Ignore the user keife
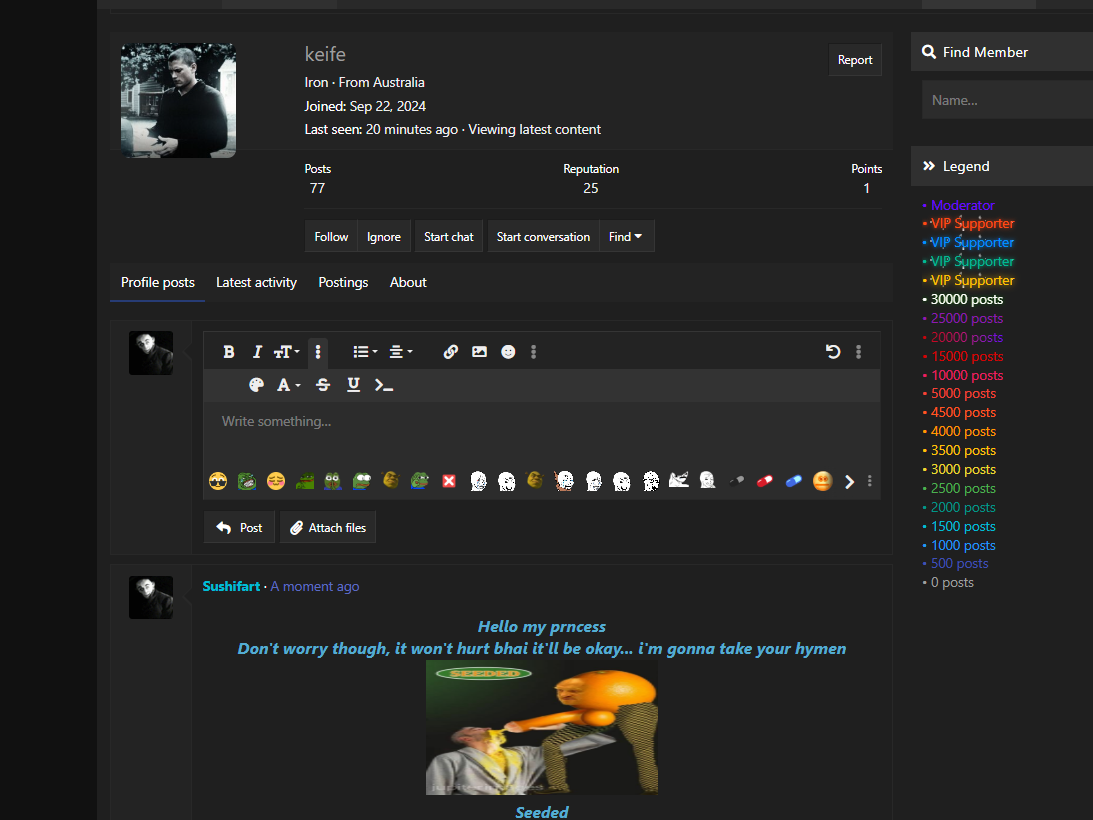The width and height of the screenshot is (1093, 820). tap(384, 237)
